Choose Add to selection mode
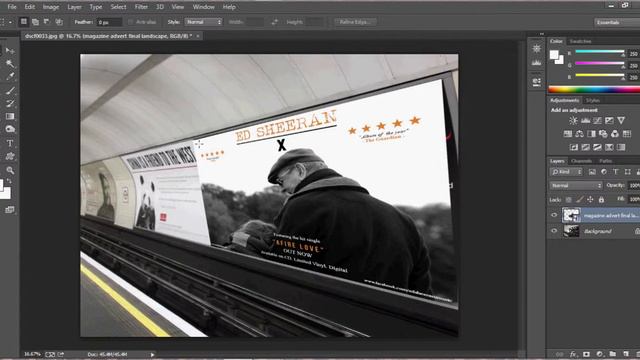The height and width of the screenshot is (360, 640). click(36, 22)
